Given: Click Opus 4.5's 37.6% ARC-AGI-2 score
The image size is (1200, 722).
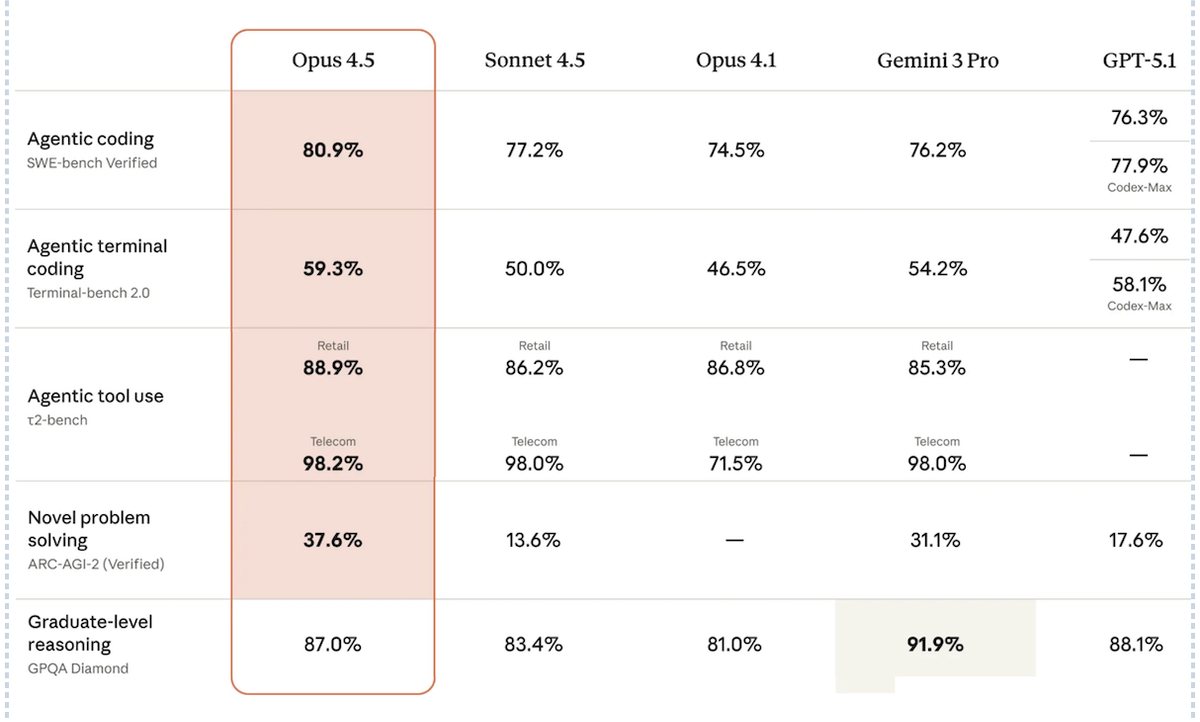Looking at the screenshot, I should [333, 540].
